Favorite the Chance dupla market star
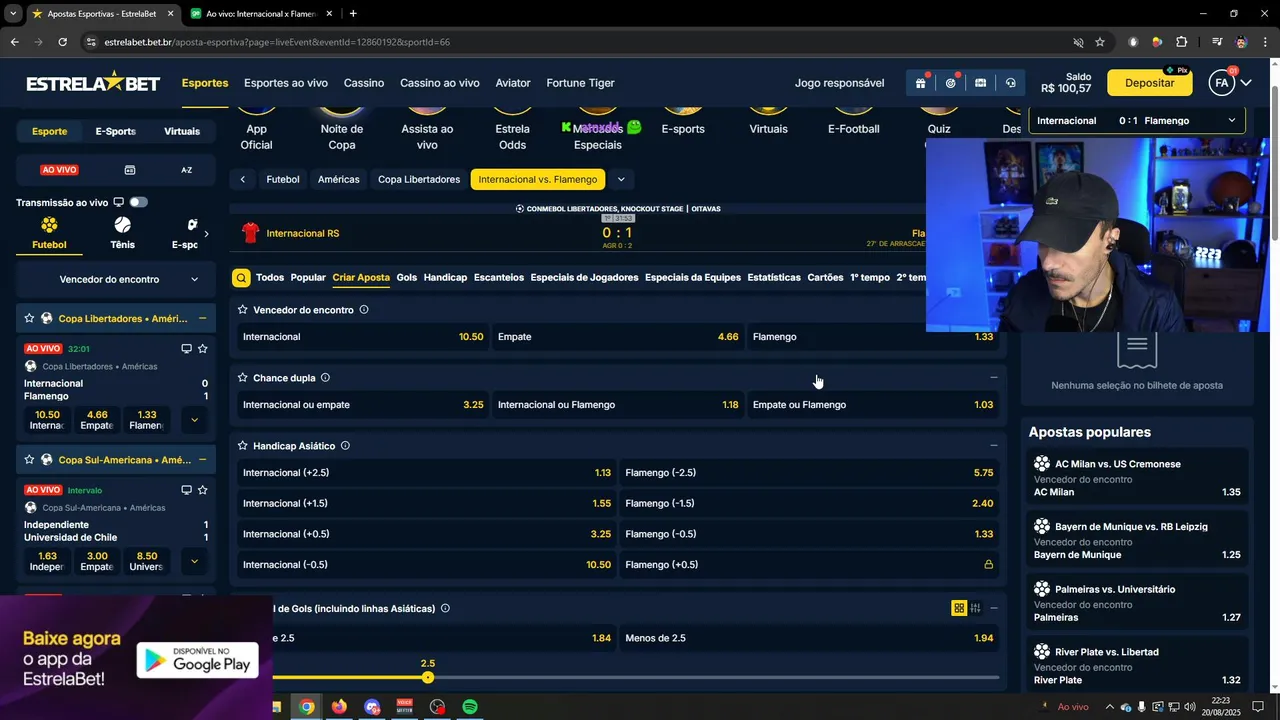Screen dimensions: 1280x720 click(243, 378)
